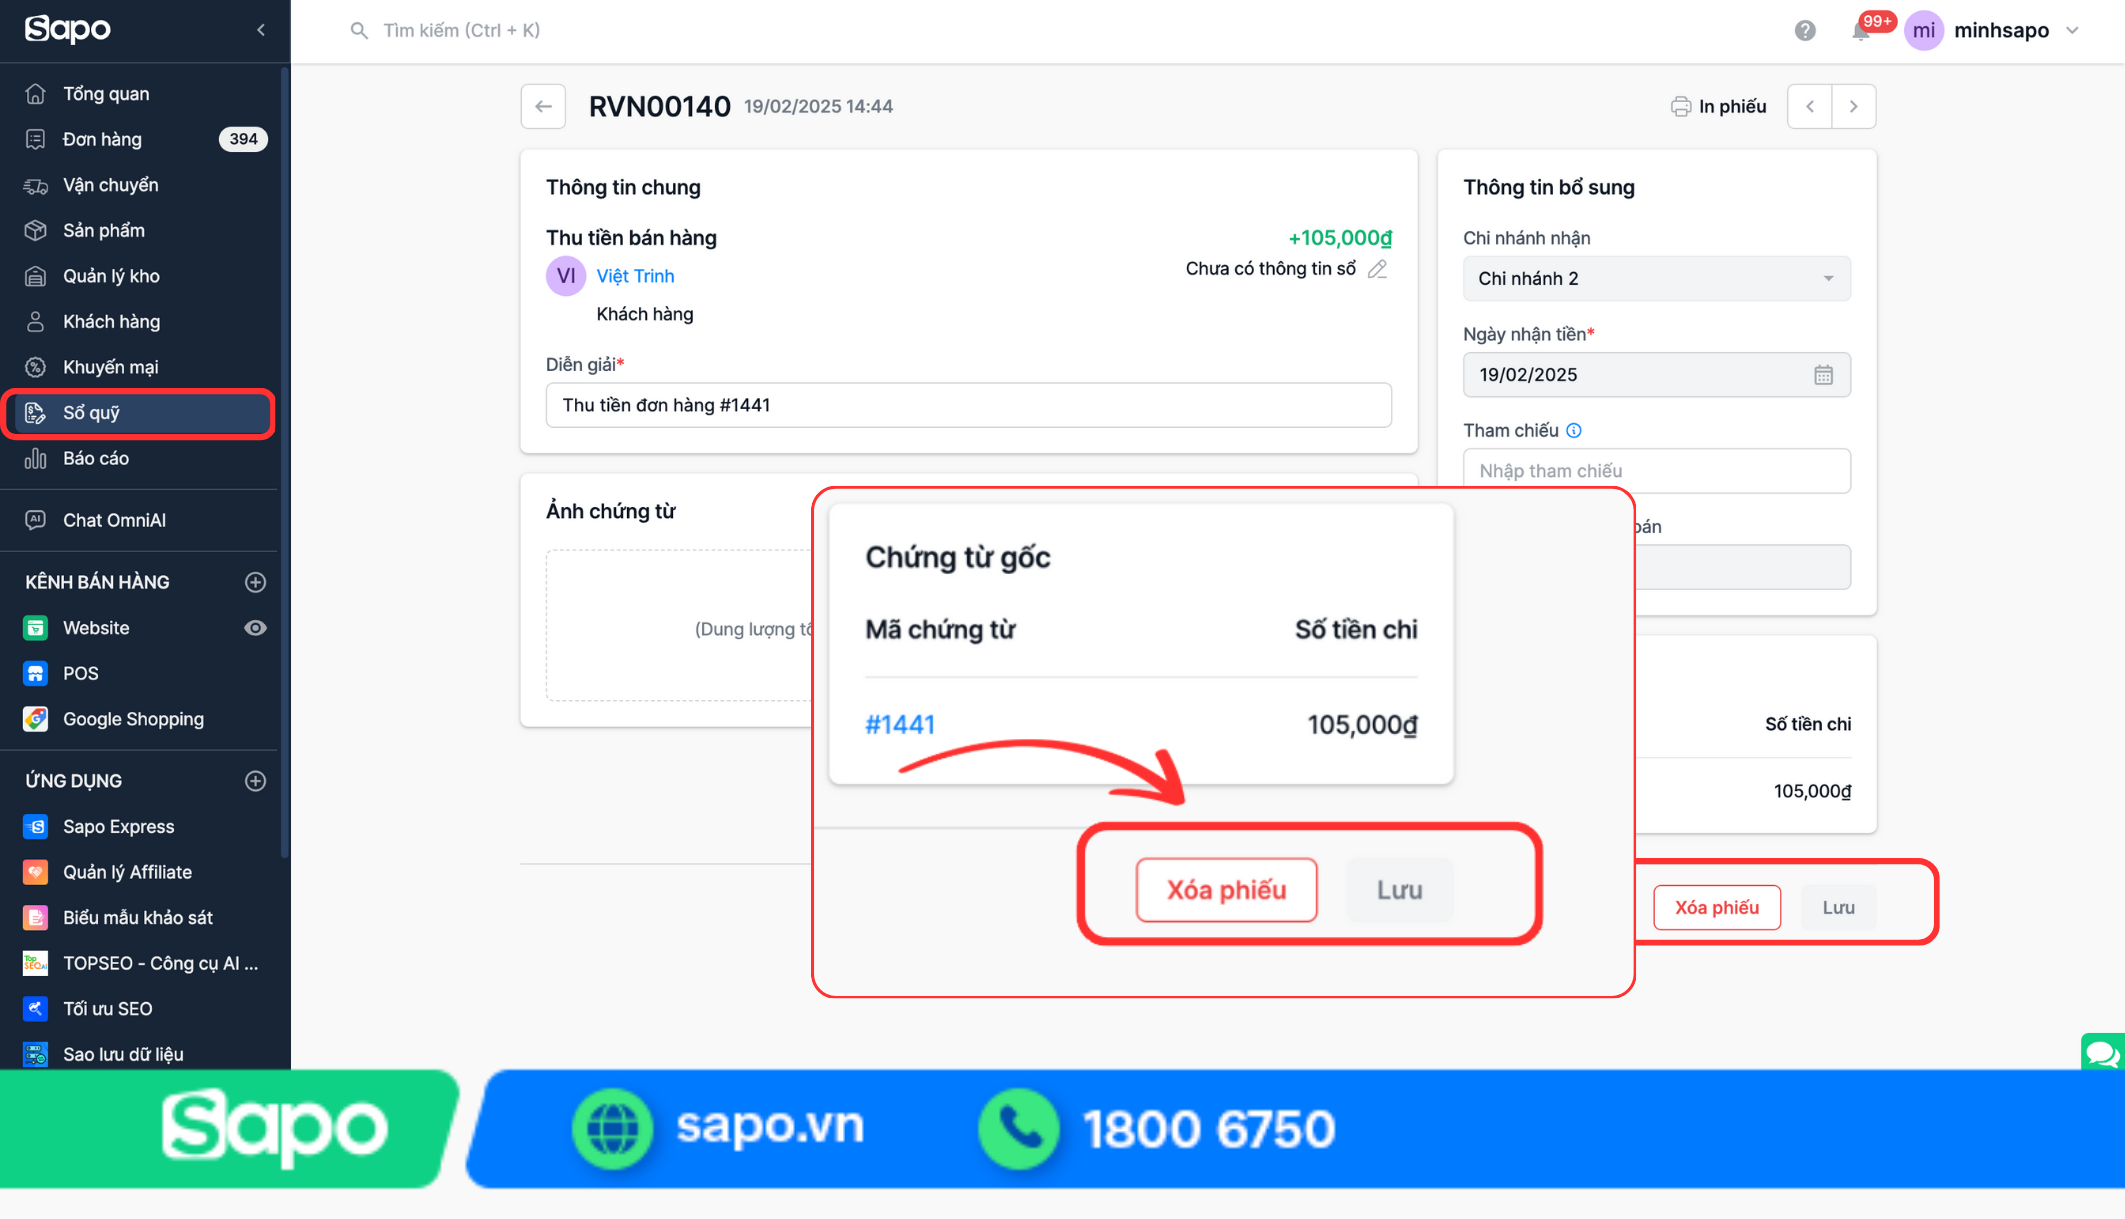Click the Nhập tham chiếu input field
Image resolution: width=2125 pixels, height=1219 pixels.
click(x=1657, y=471)
